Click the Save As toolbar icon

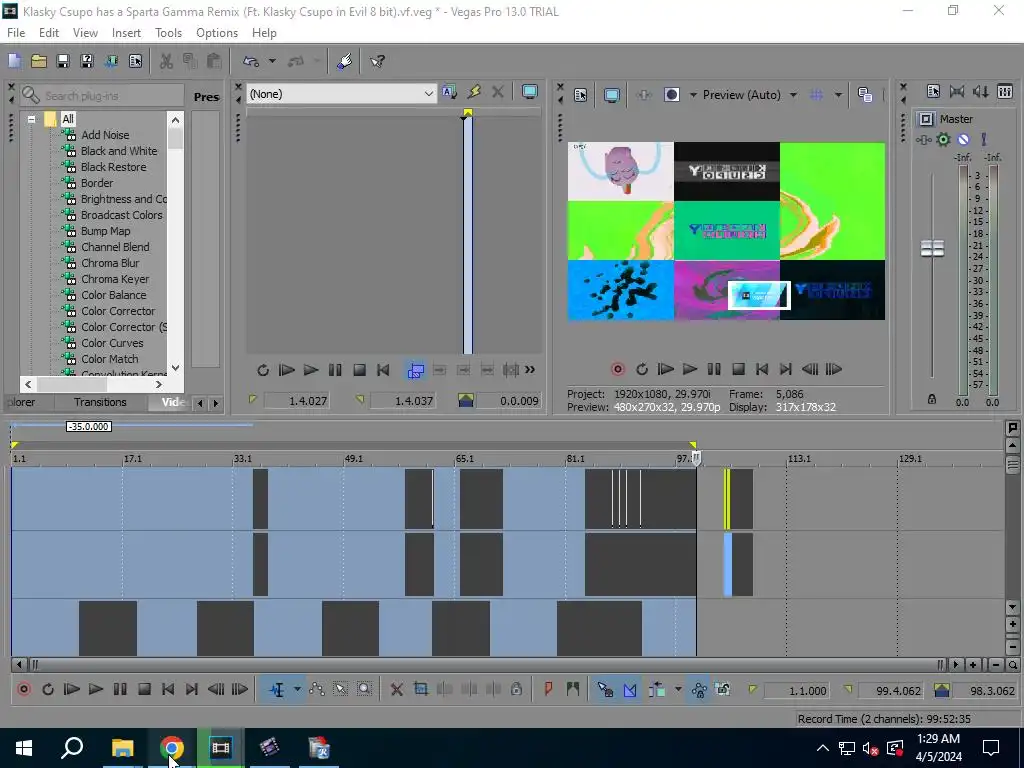coord(87,61)
